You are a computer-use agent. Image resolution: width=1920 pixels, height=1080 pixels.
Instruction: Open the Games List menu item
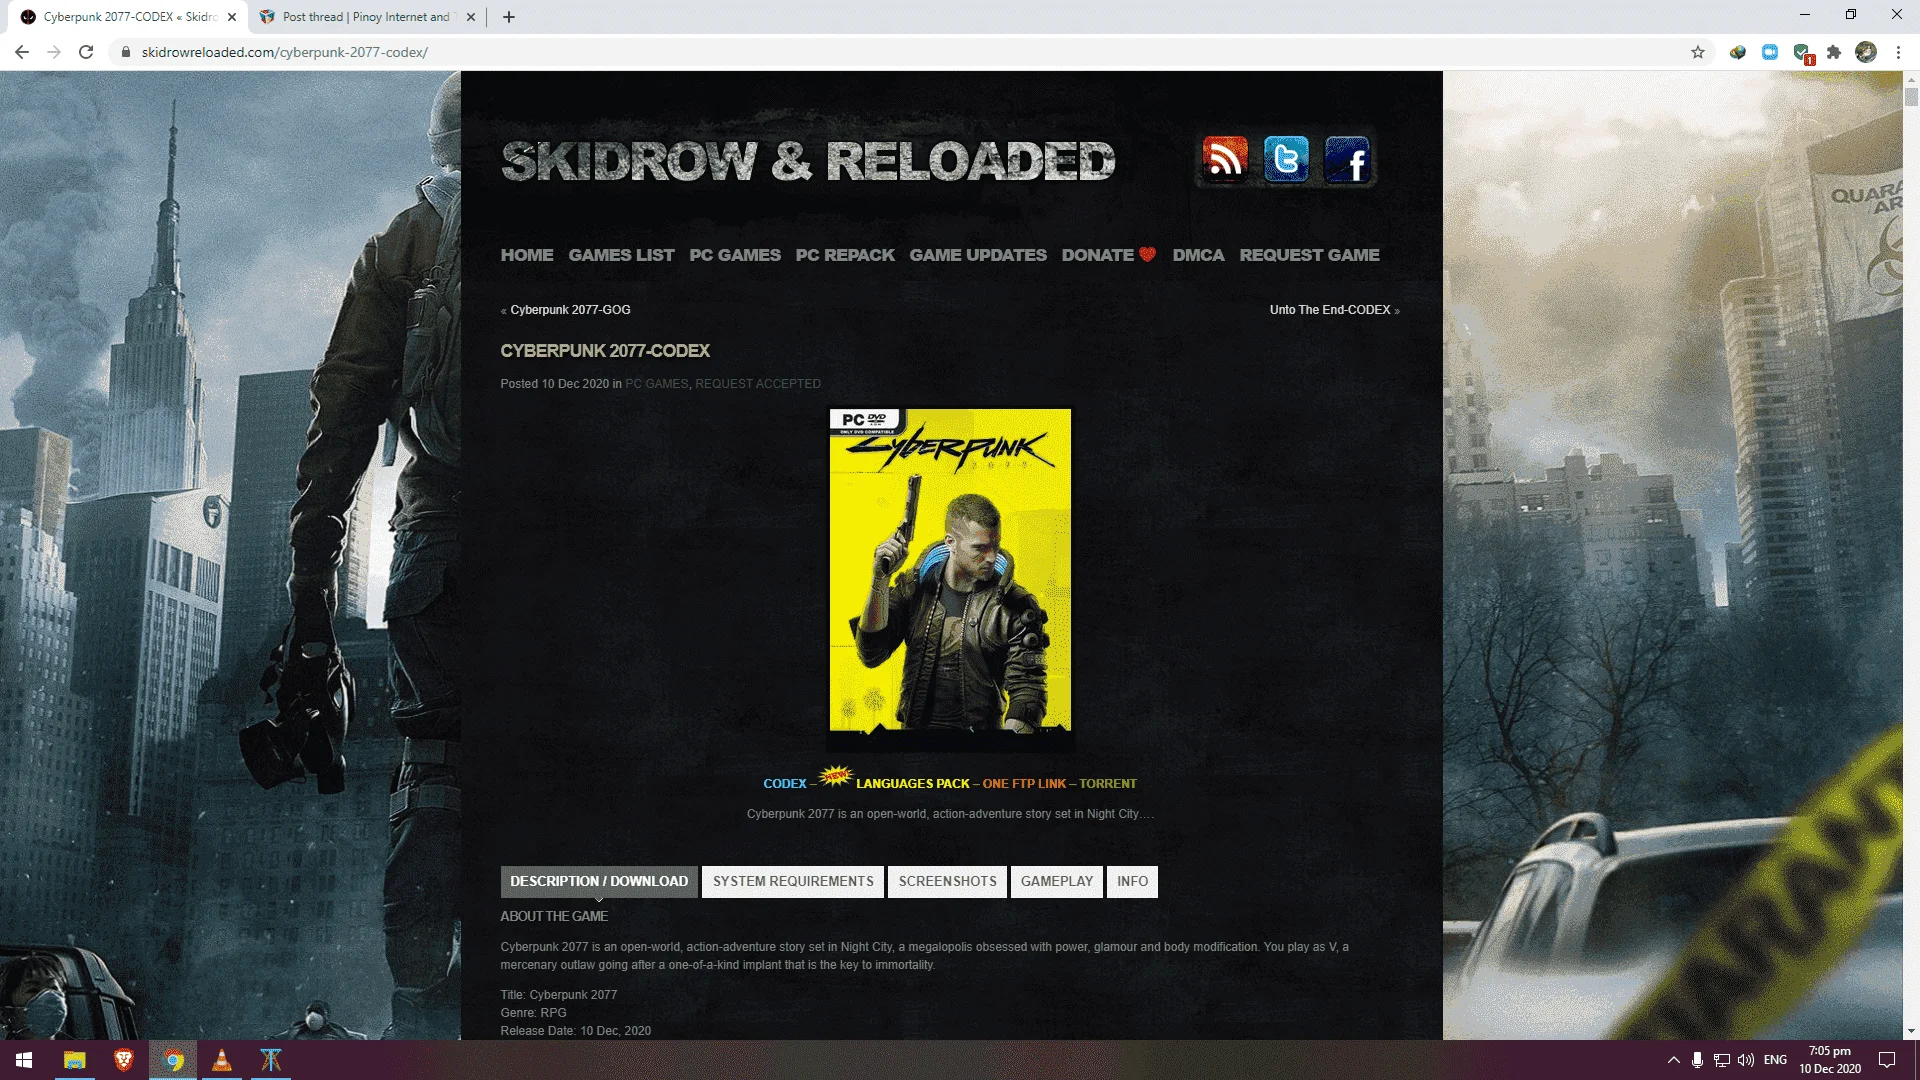tap(621, 255)
